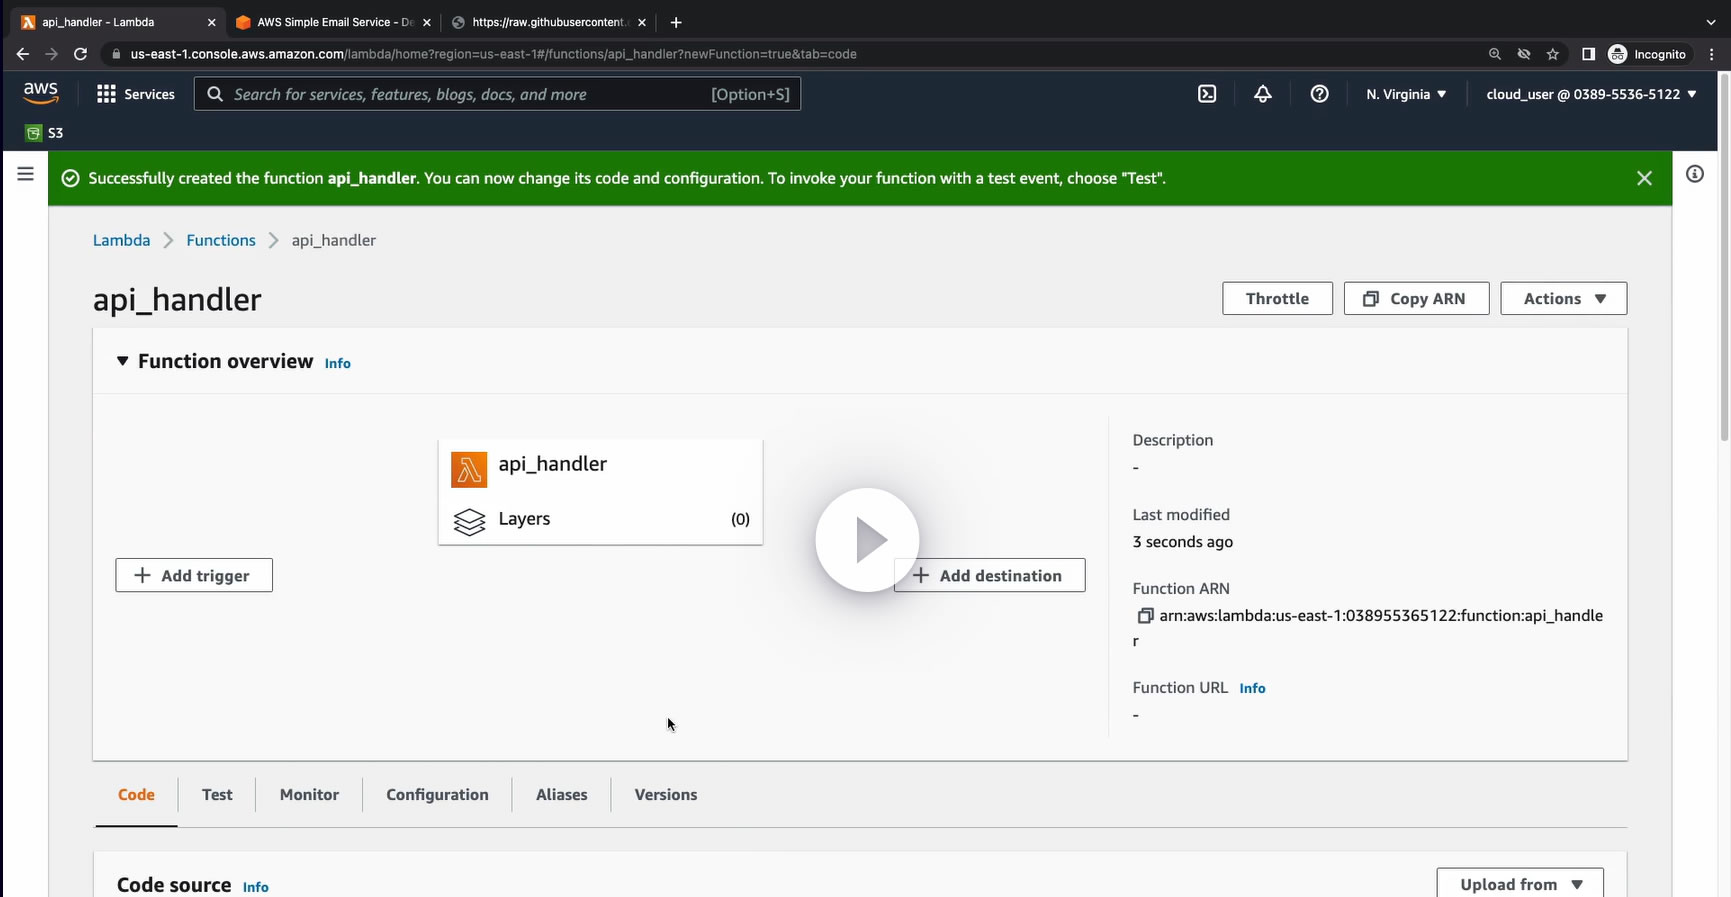The width and height of the screenshot is (1731, 897).
Task: Click the Add trigger button
Action: tap(194, 576)
